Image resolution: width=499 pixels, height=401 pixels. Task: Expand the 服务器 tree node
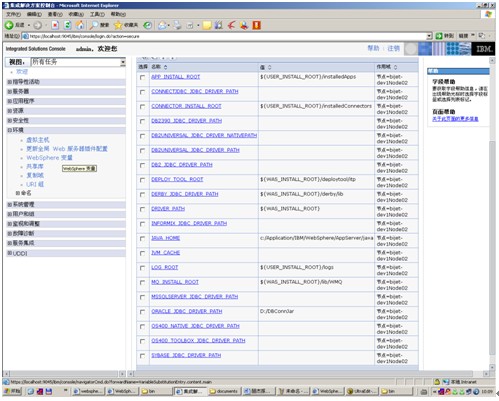click(10, 91)
